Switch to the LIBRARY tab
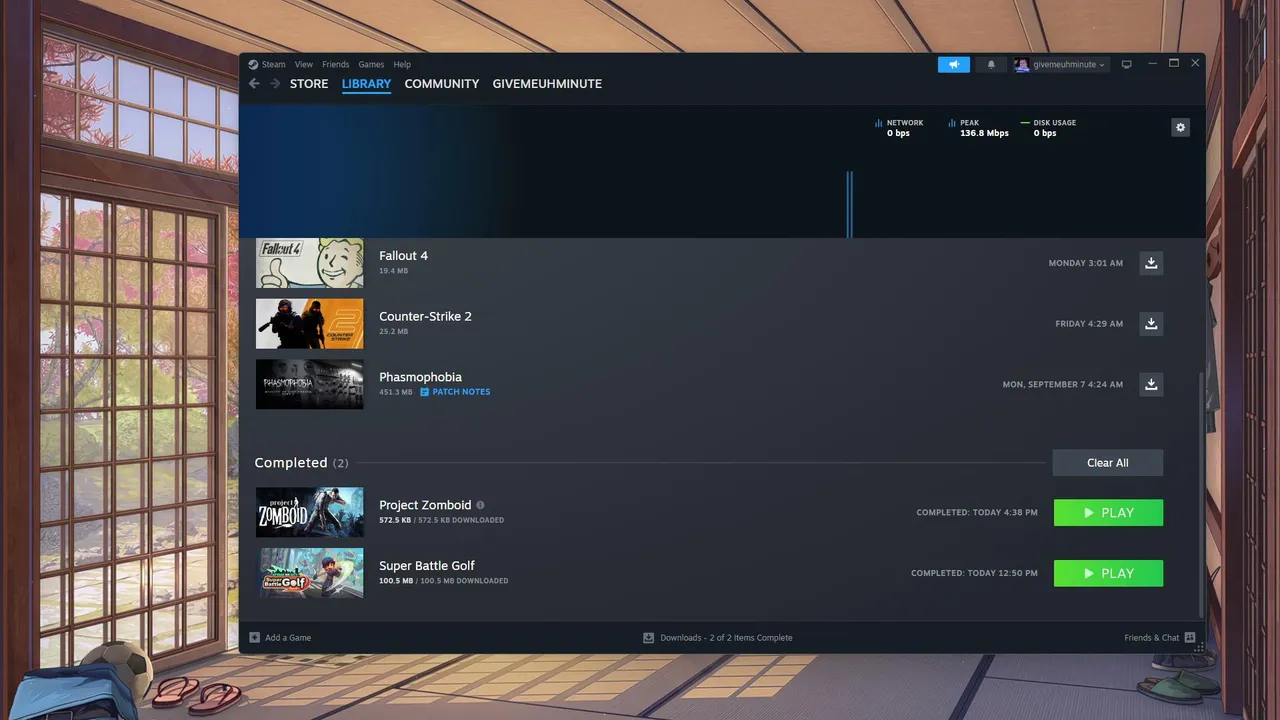This screenshot has width=1280, height=720. click(x=366, y=84)
